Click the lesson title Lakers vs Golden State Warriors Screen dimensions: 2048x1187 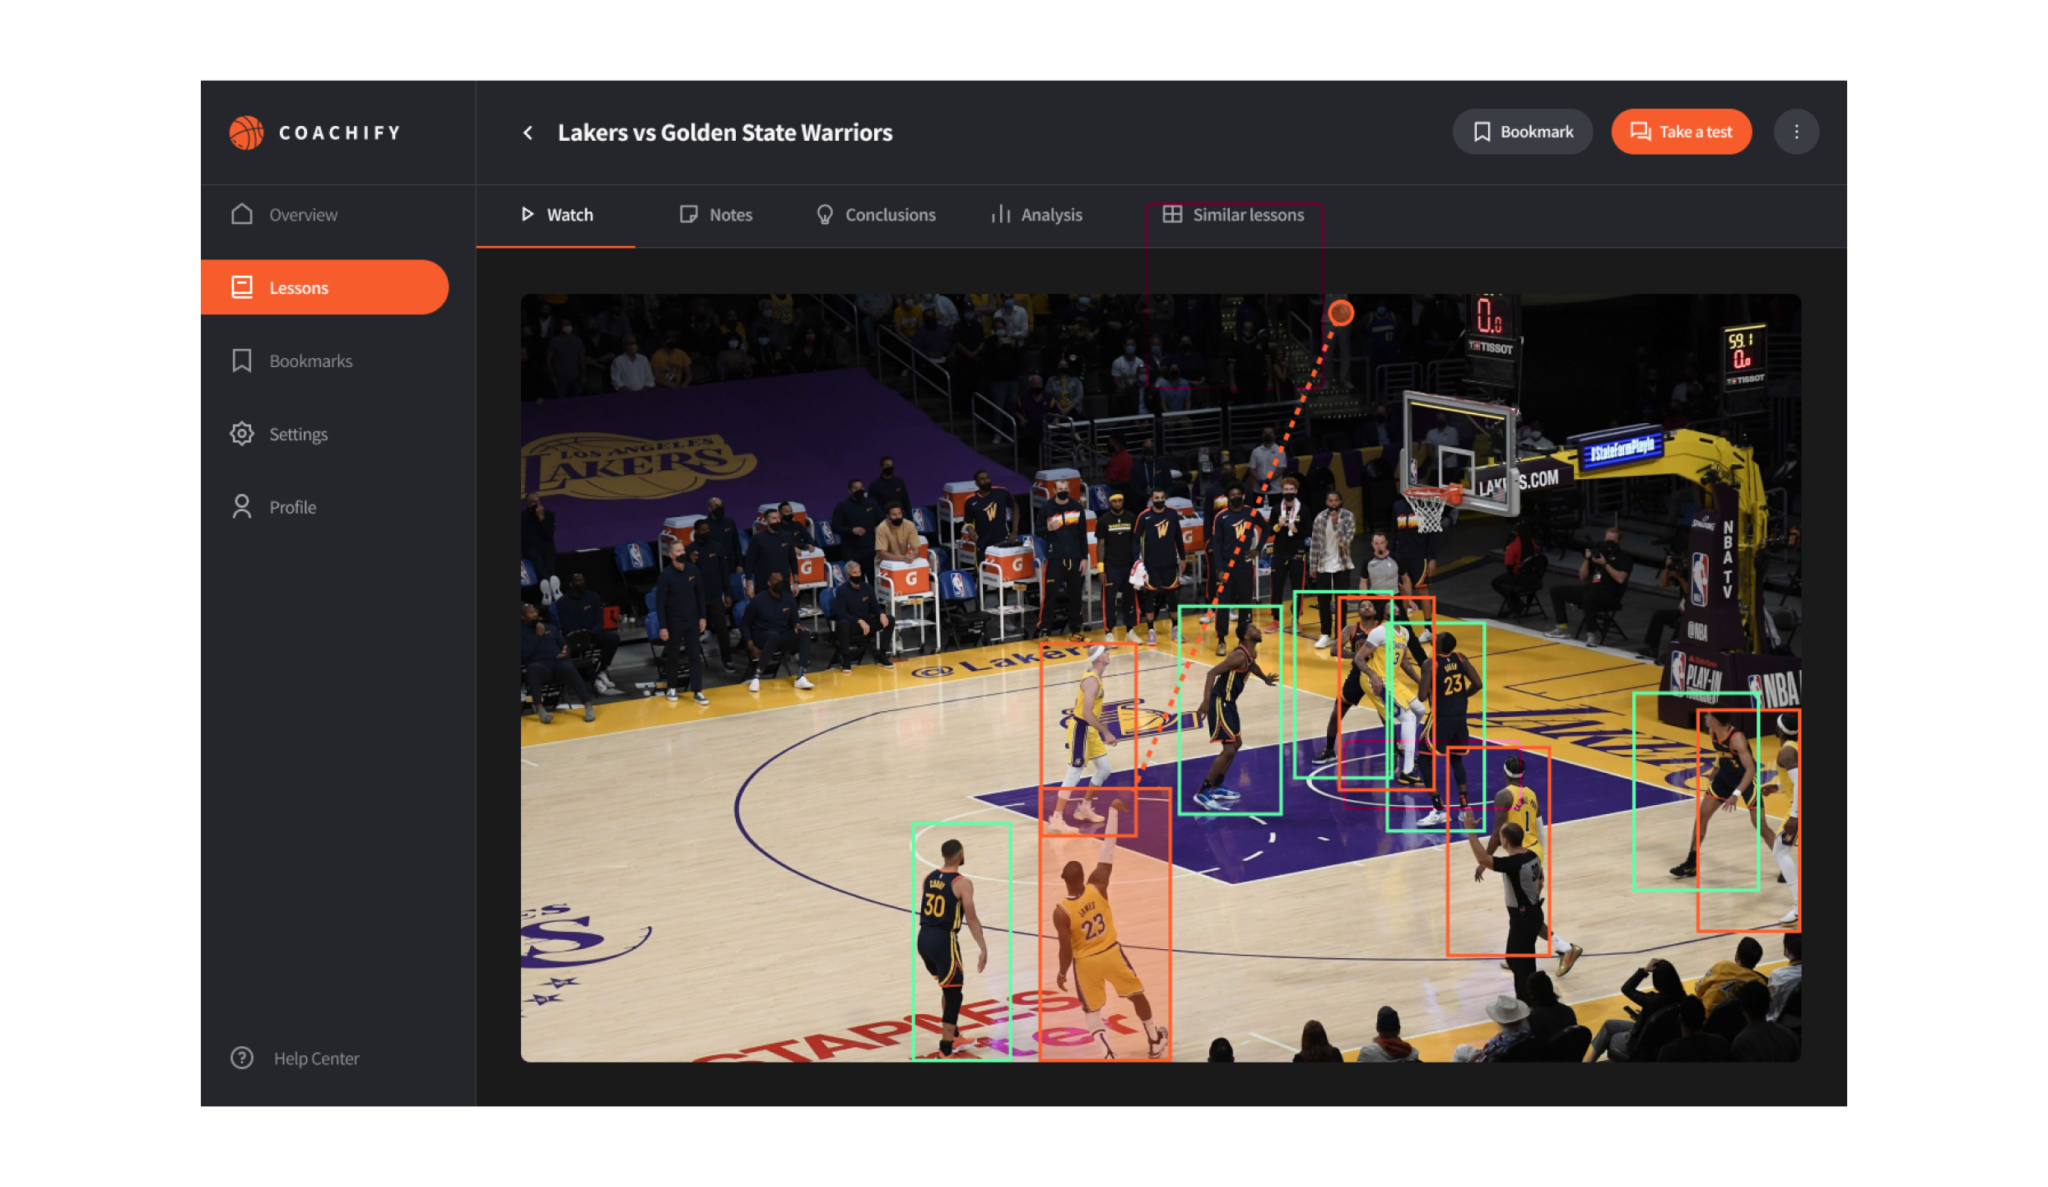click(725, 132)
